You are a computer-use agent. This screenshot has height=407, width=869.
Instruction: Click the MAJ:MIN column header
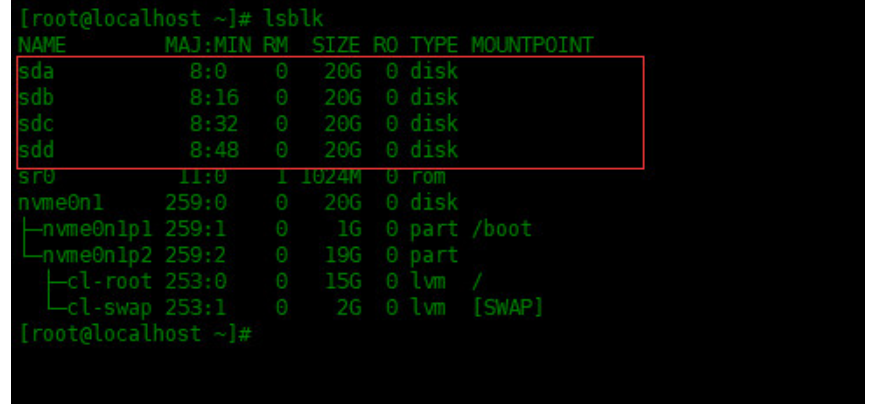coord(207,45)
